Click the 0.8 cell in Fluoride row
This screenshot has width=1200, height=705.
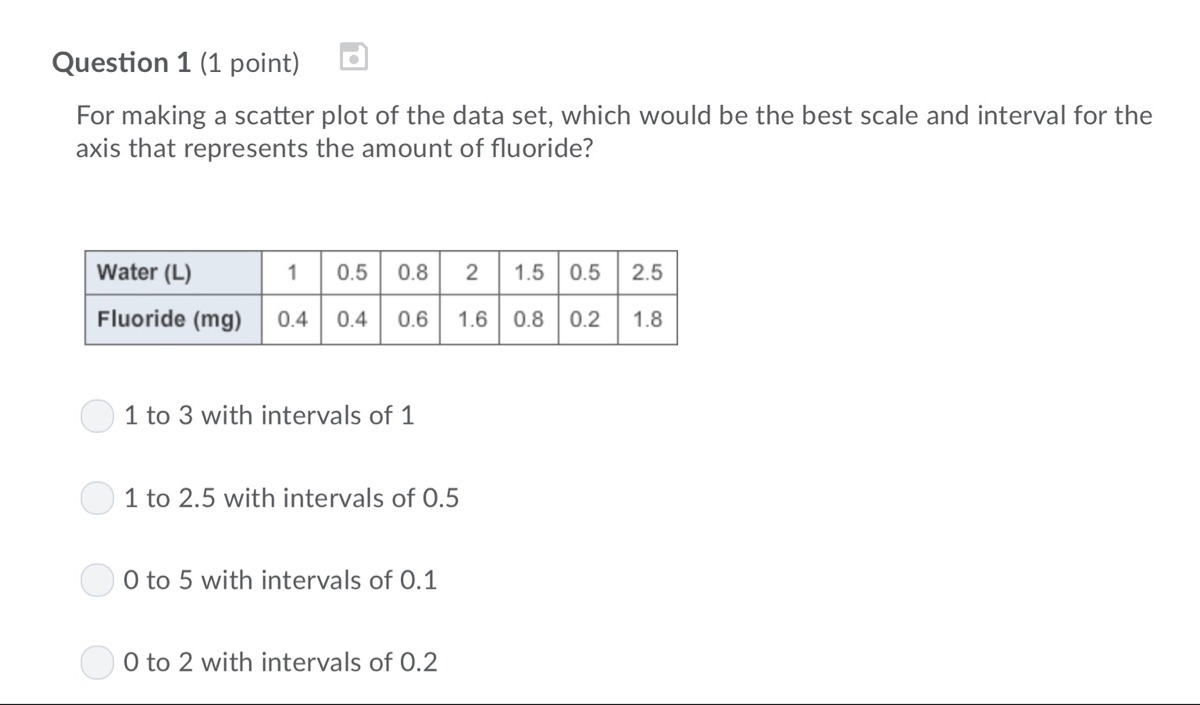[529, 320]
